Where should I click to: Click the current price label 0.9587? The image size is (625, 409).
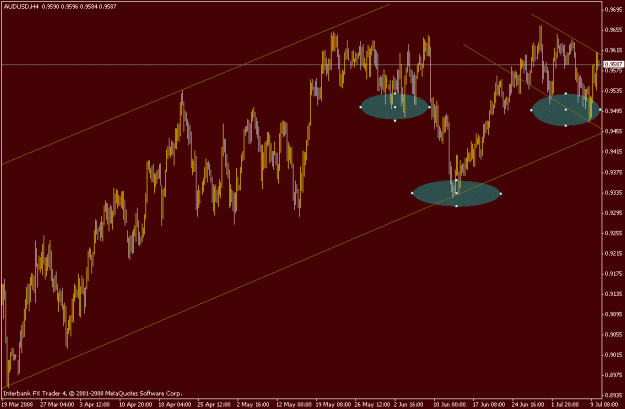[x=614, y=64]
